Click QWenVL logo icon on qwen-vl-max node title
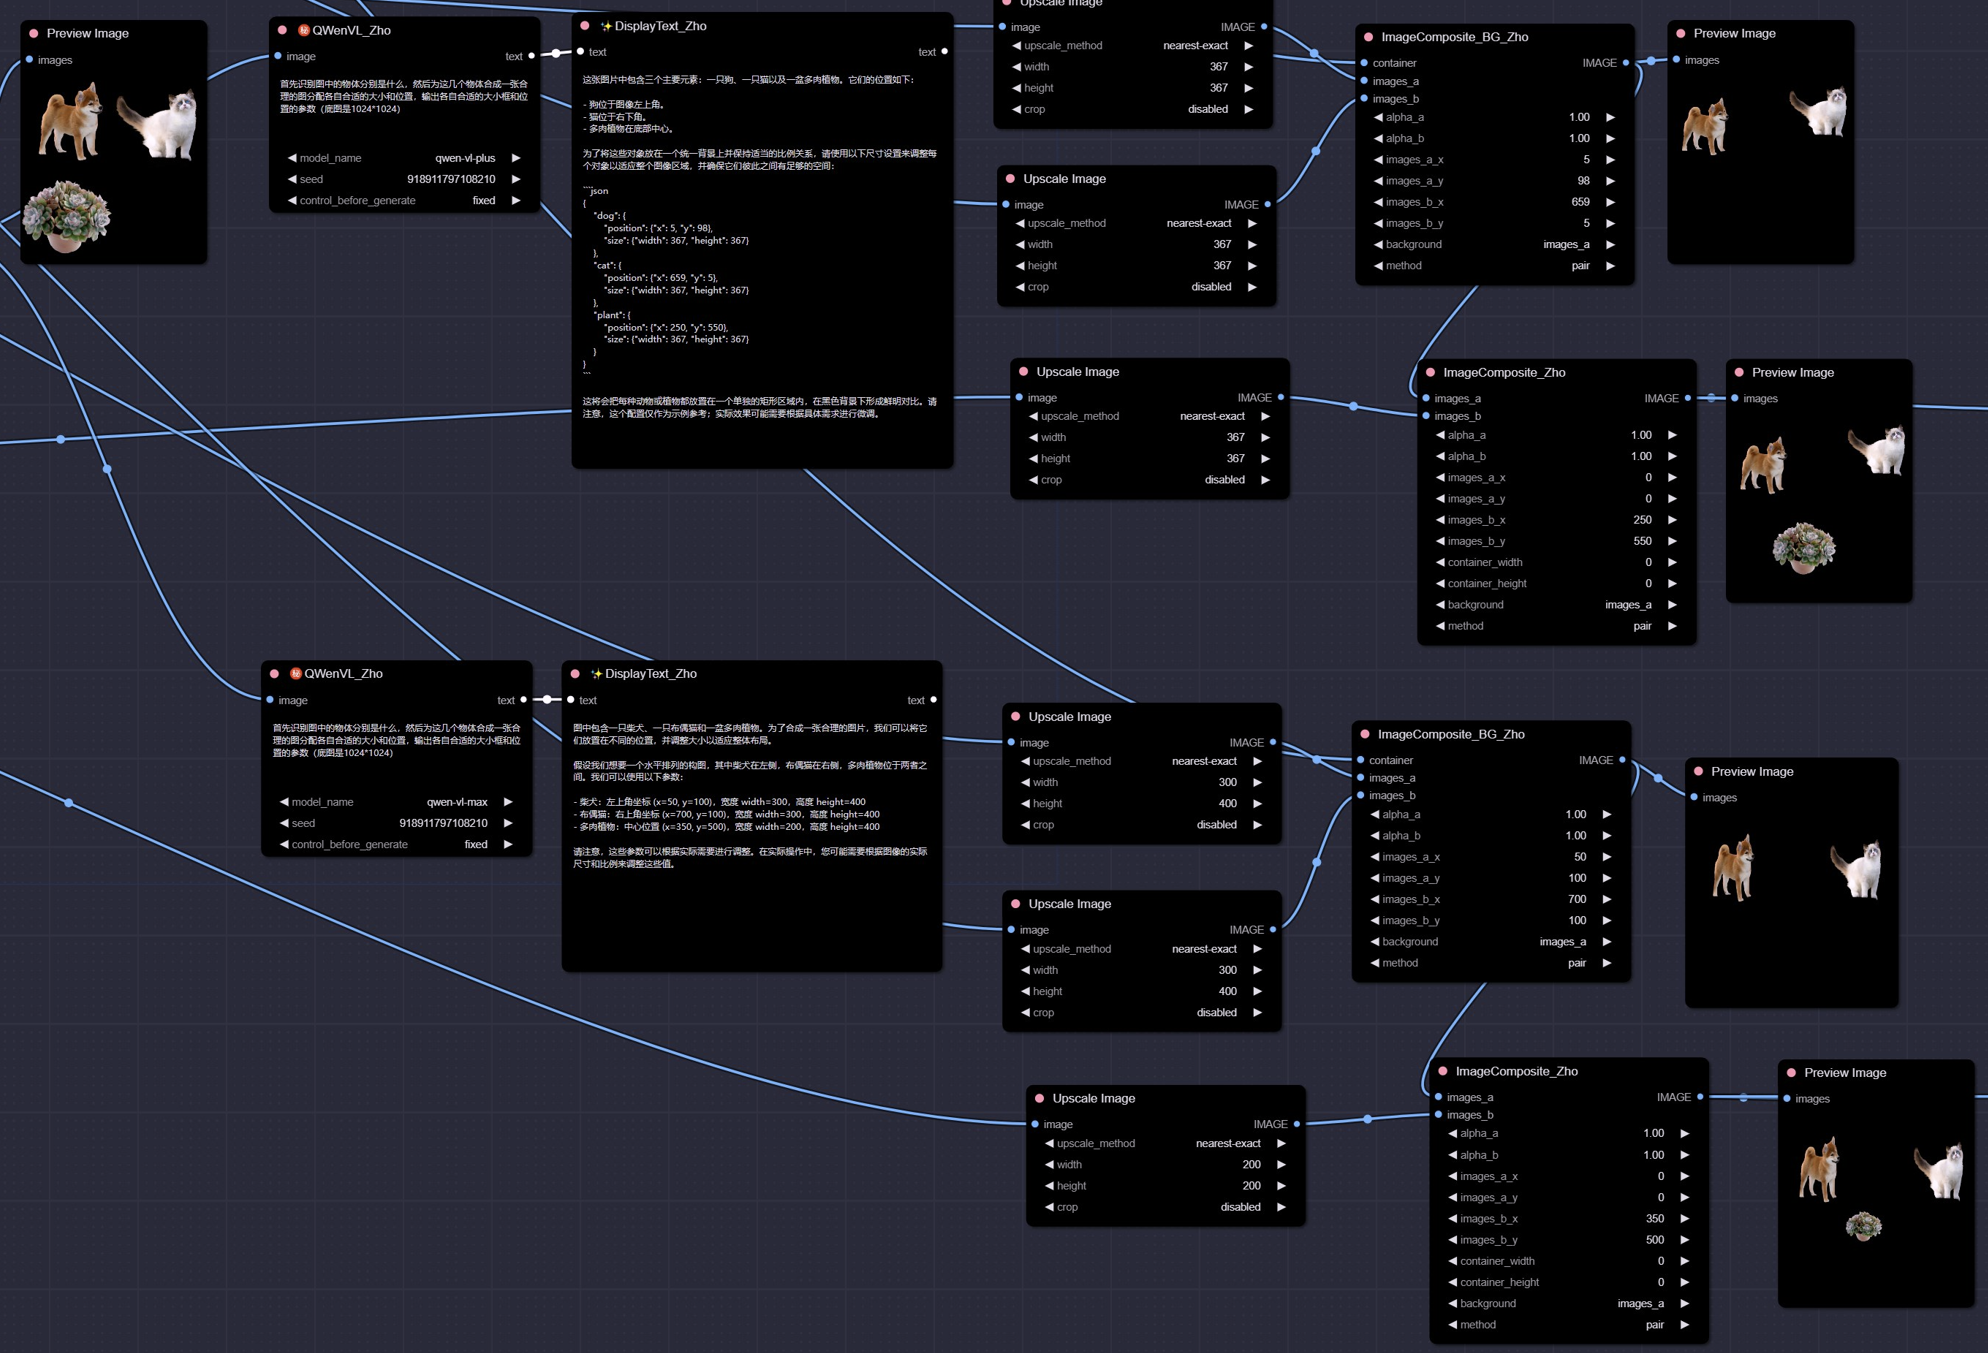1988x1353 pixels. pos(296,674)
